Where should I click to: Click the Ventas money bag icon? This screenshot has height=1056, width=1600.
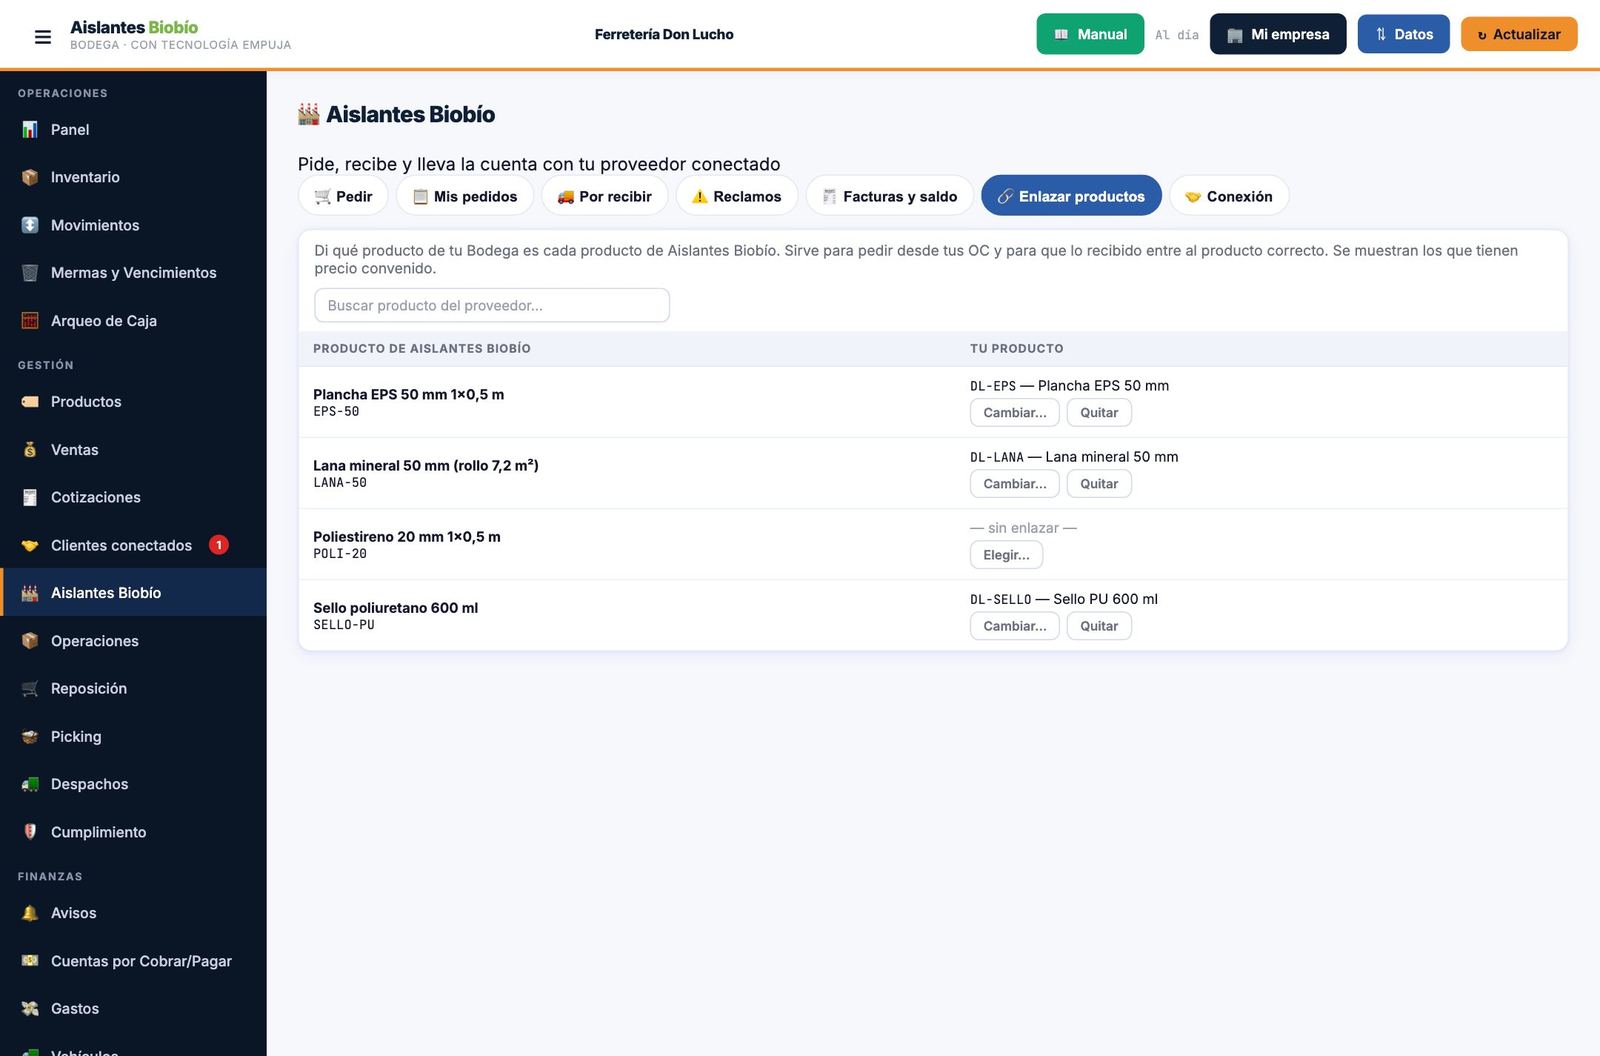point(30,450)
